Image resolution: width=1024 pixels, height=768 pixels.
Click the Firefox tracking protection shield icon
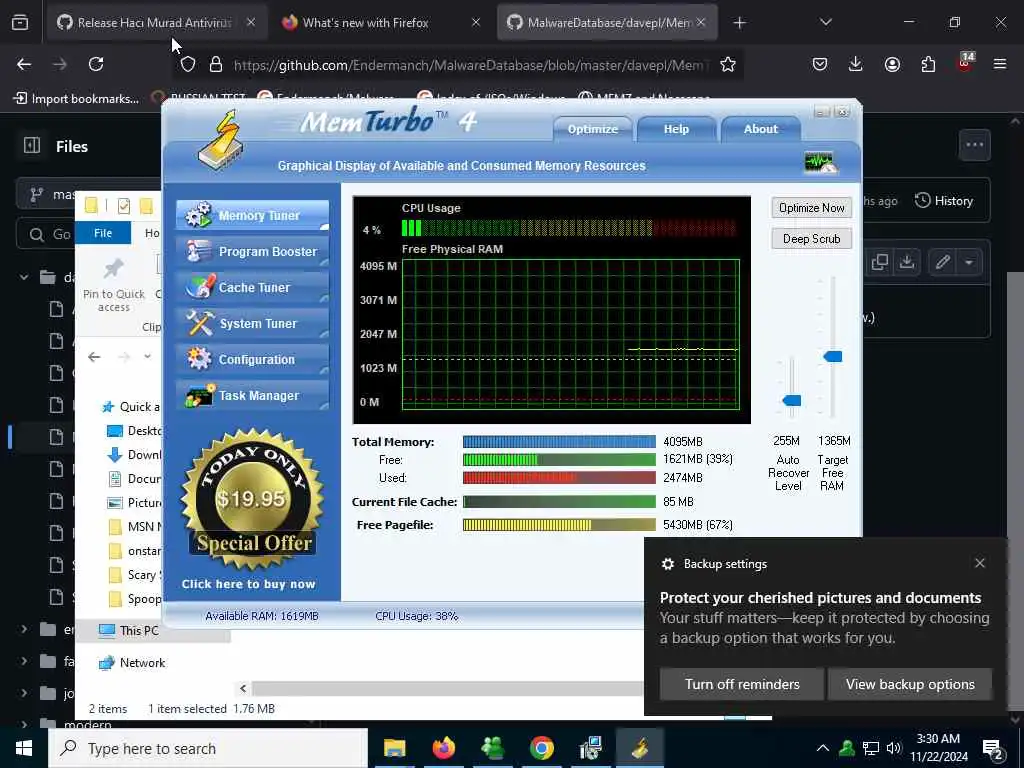188,64
